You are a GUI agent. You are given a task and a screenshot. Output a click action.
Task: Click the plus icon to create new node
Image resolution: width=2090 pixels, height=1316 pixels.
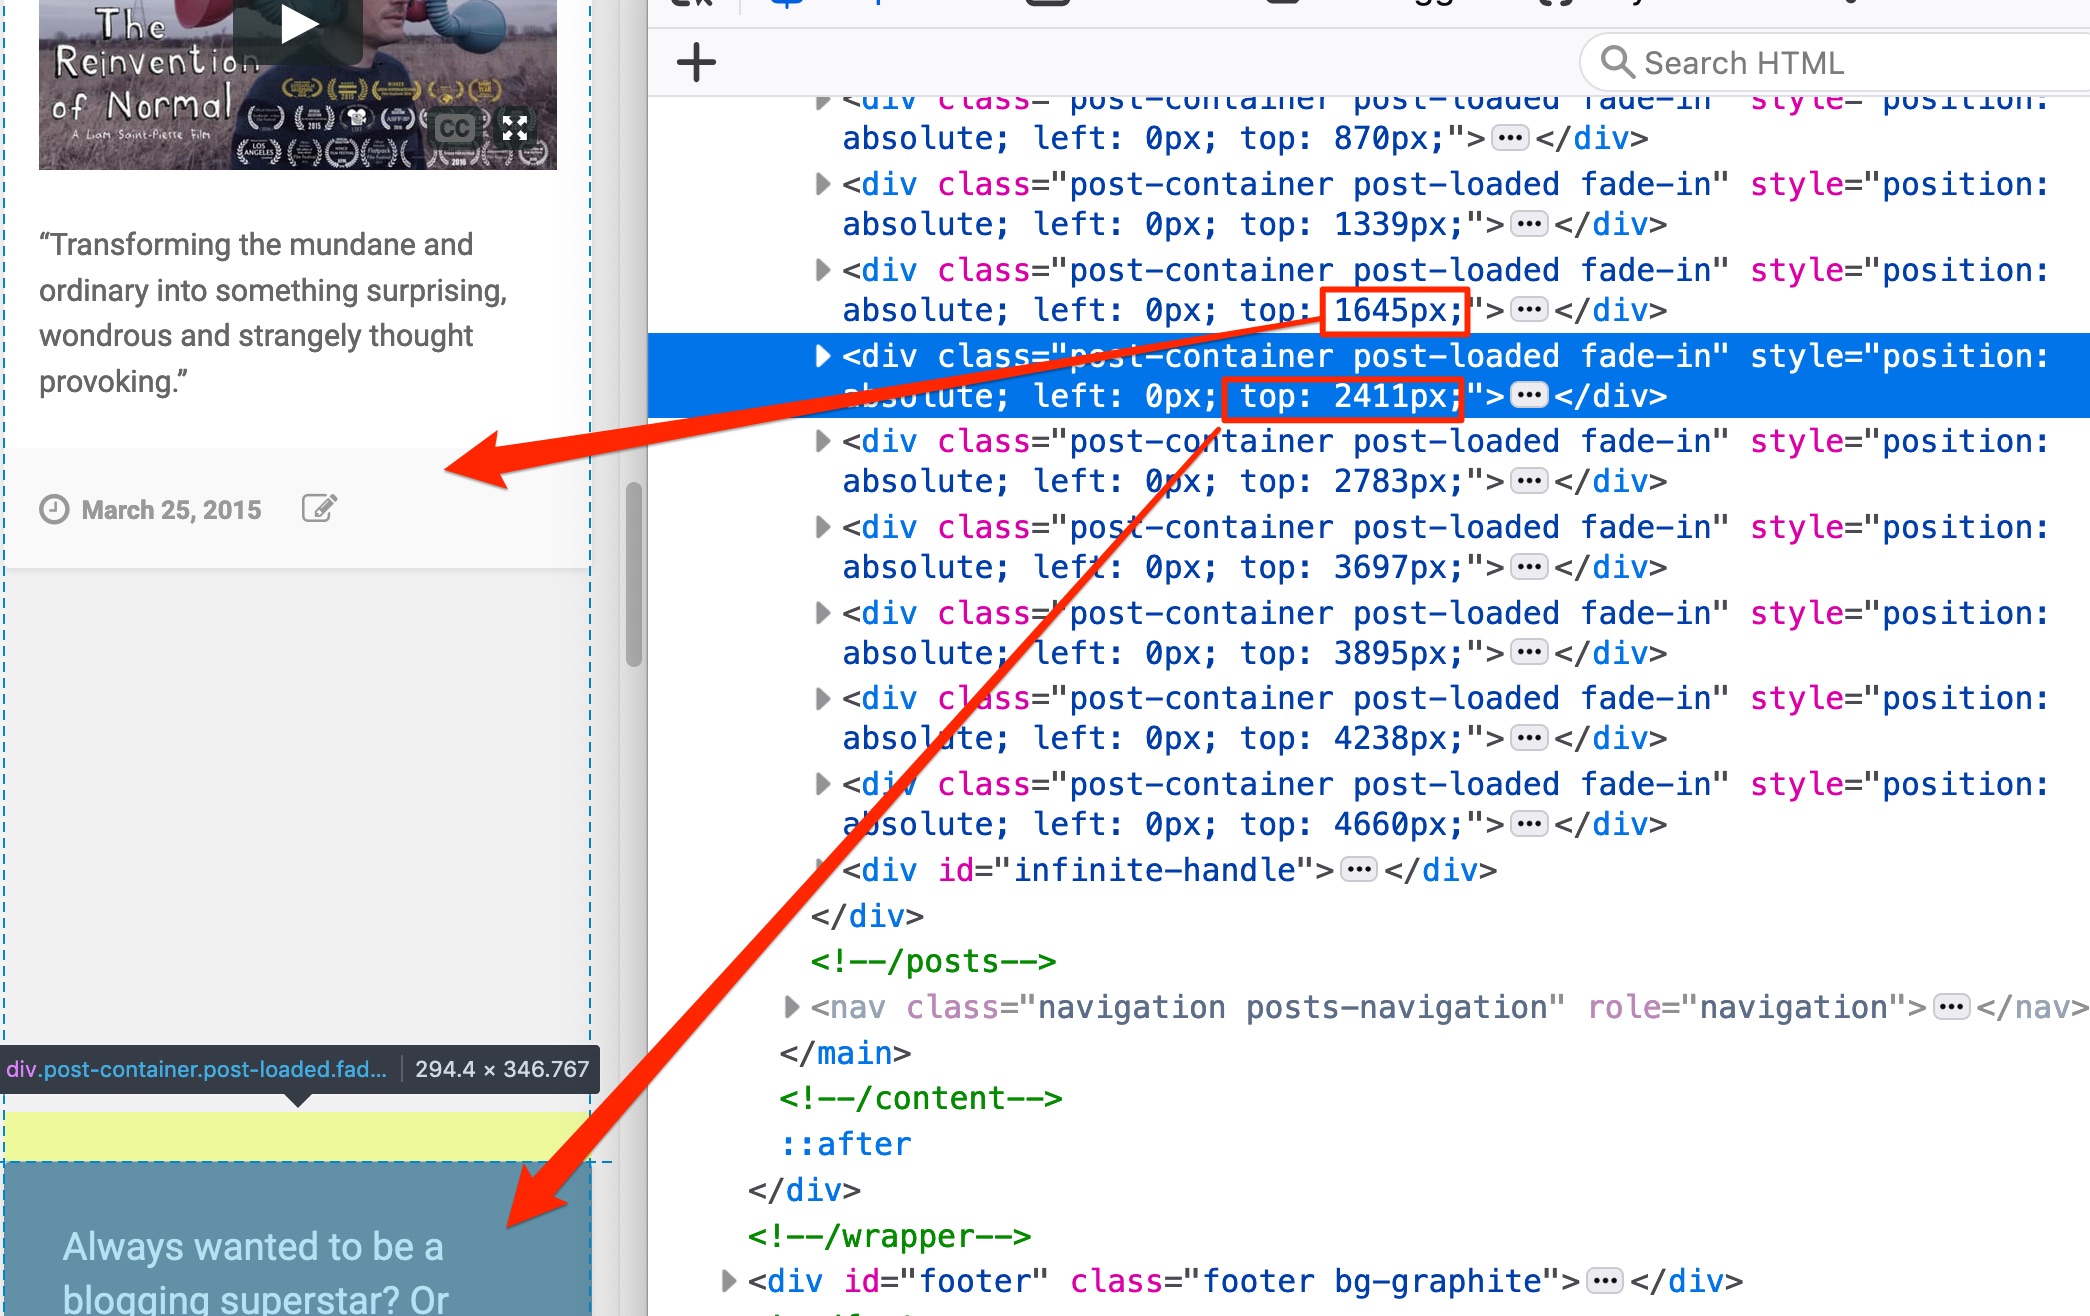tap(696, 62)
